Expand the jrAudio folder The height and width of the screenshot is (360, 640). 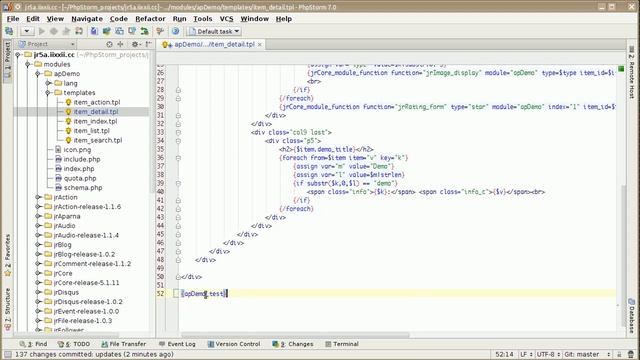point(38,226)
